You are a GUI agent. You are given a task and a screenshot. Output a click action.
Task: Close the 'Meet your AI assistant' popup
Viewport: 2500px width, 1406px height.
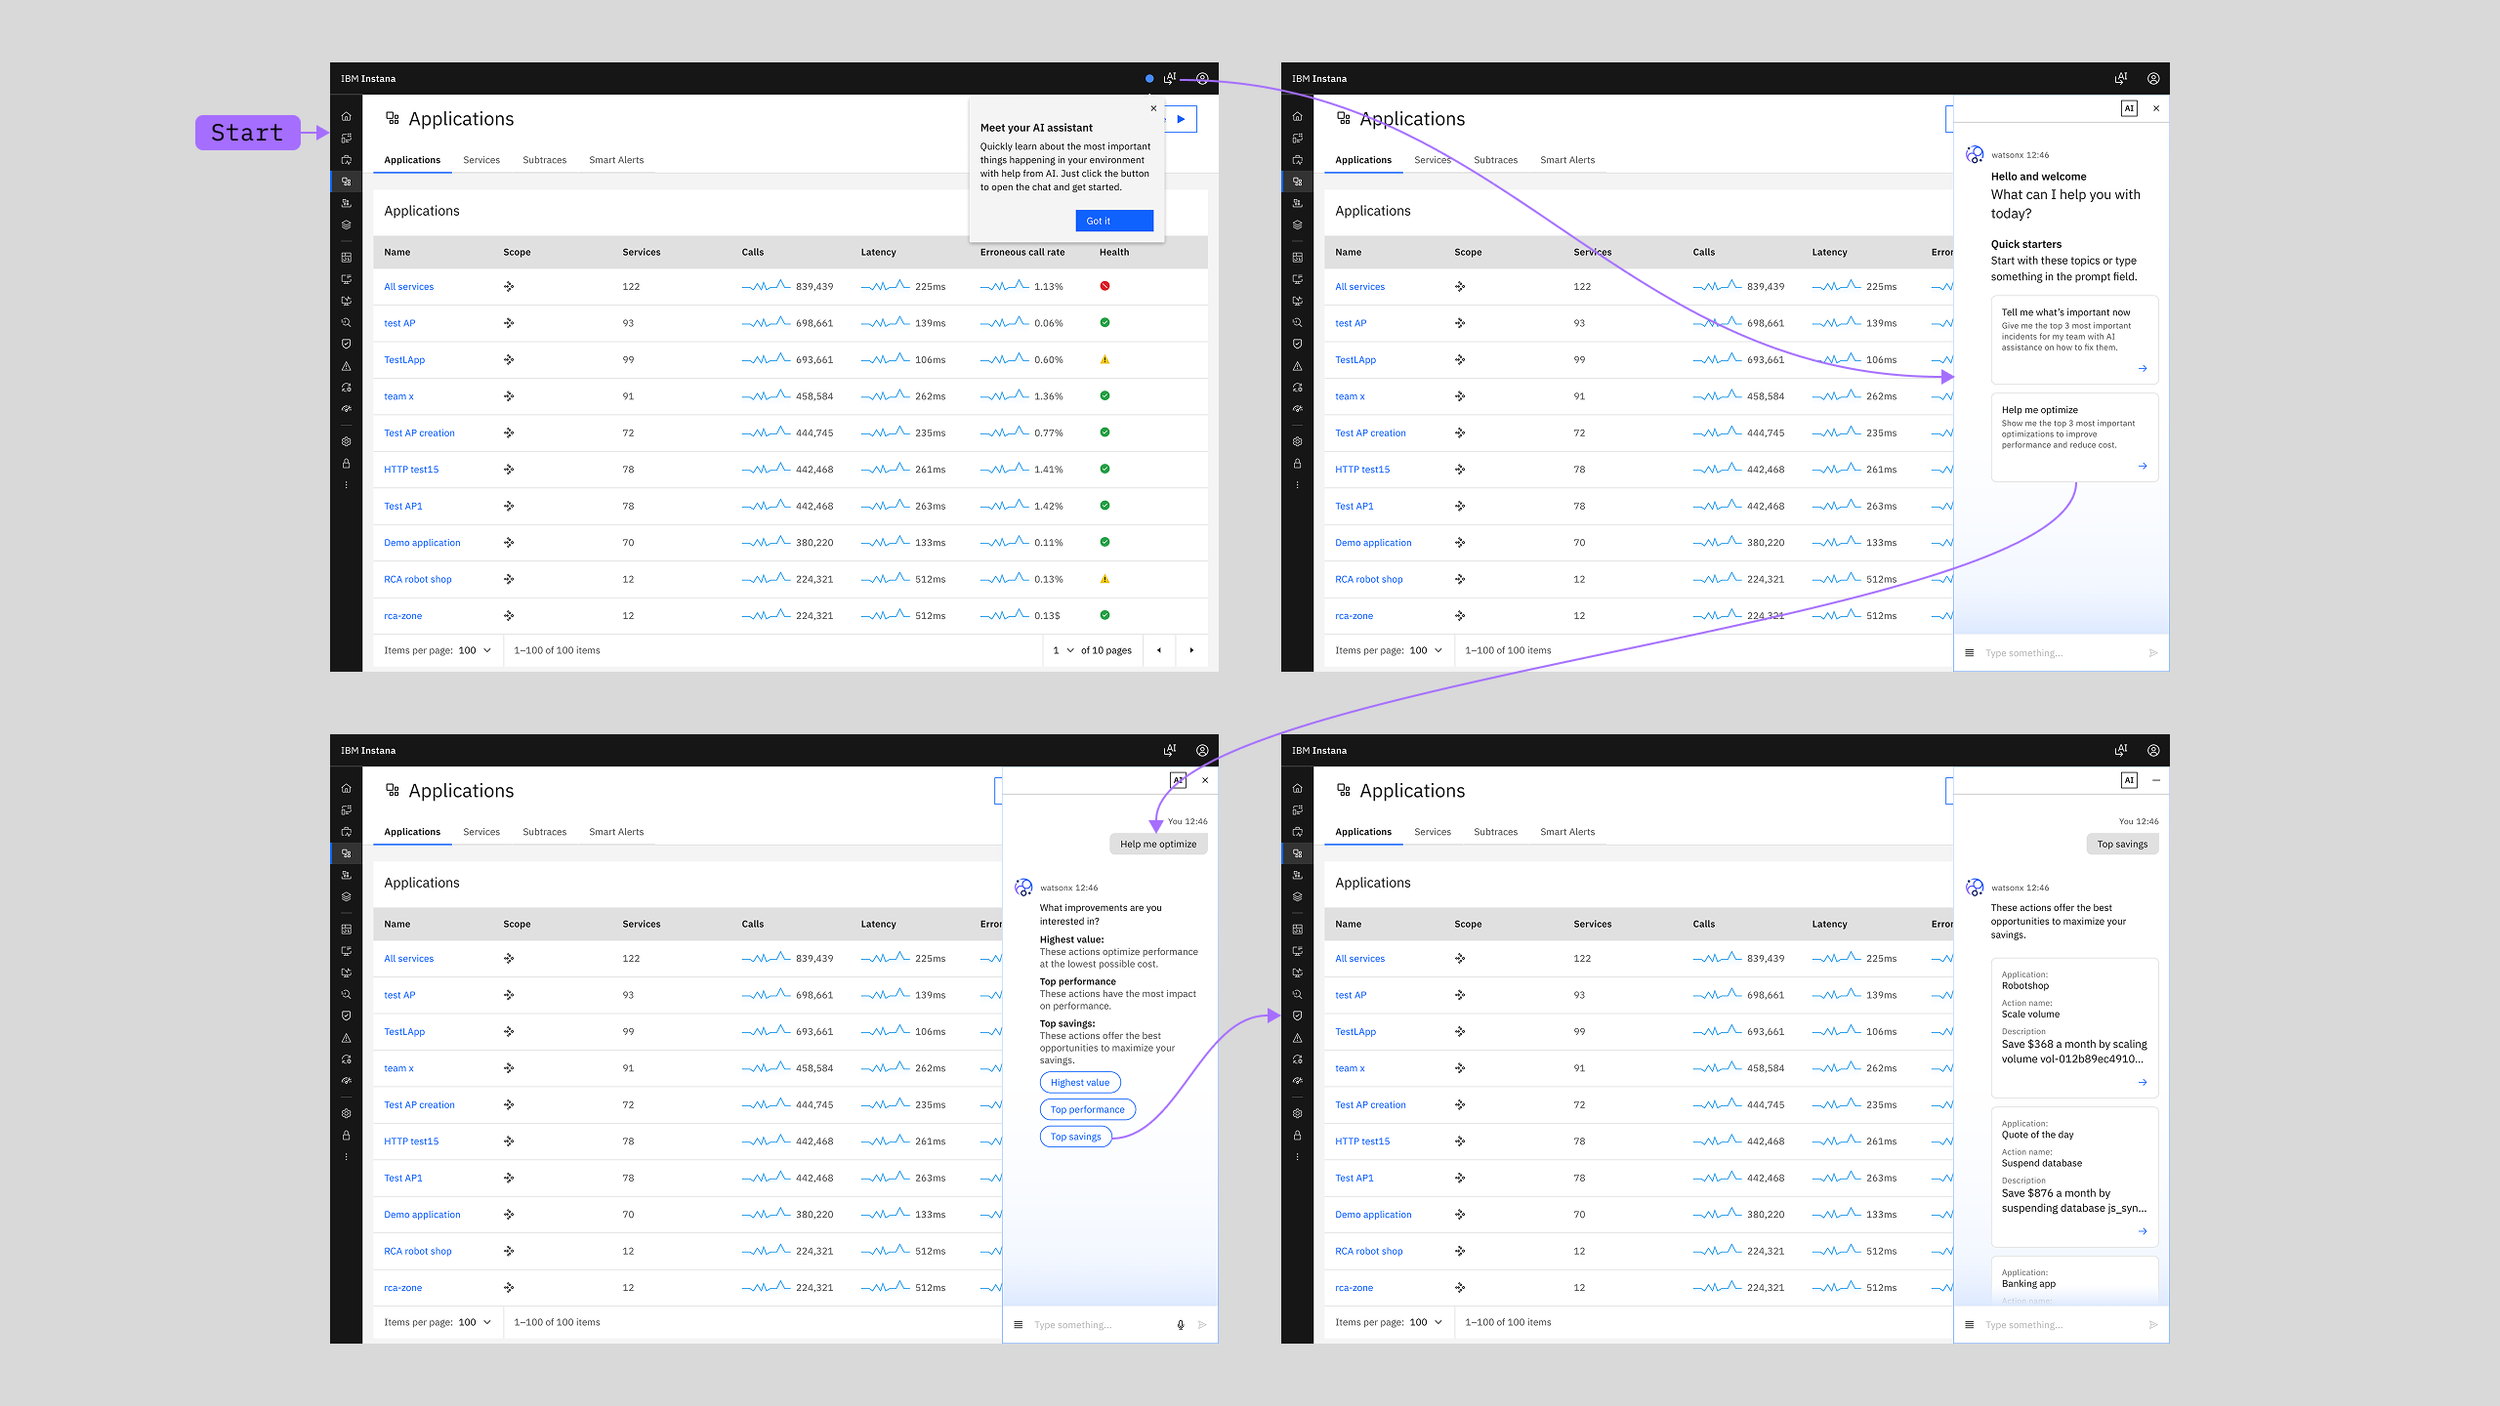coord(1153,108)
